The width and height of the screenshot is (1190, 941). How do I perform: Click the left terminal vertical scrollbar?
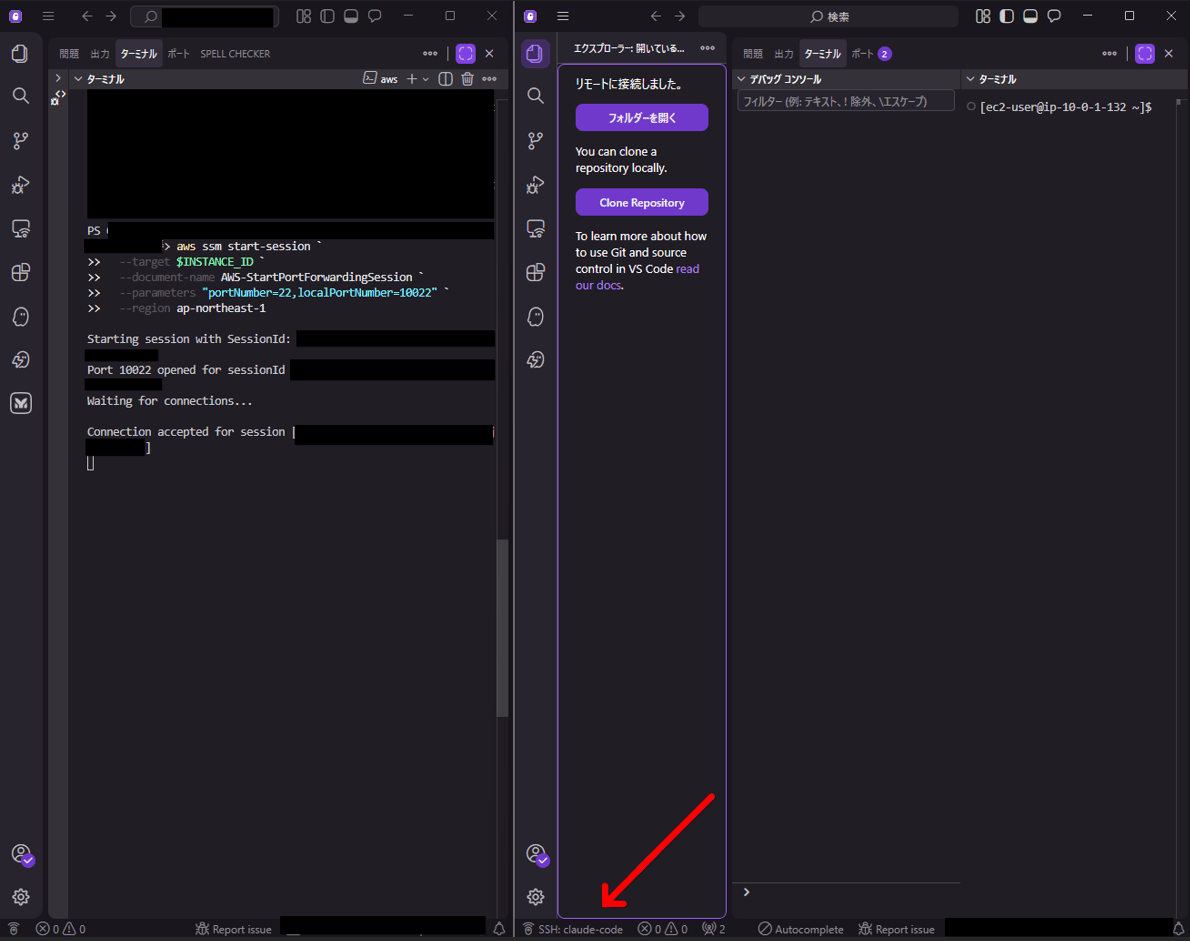point(503,627)
